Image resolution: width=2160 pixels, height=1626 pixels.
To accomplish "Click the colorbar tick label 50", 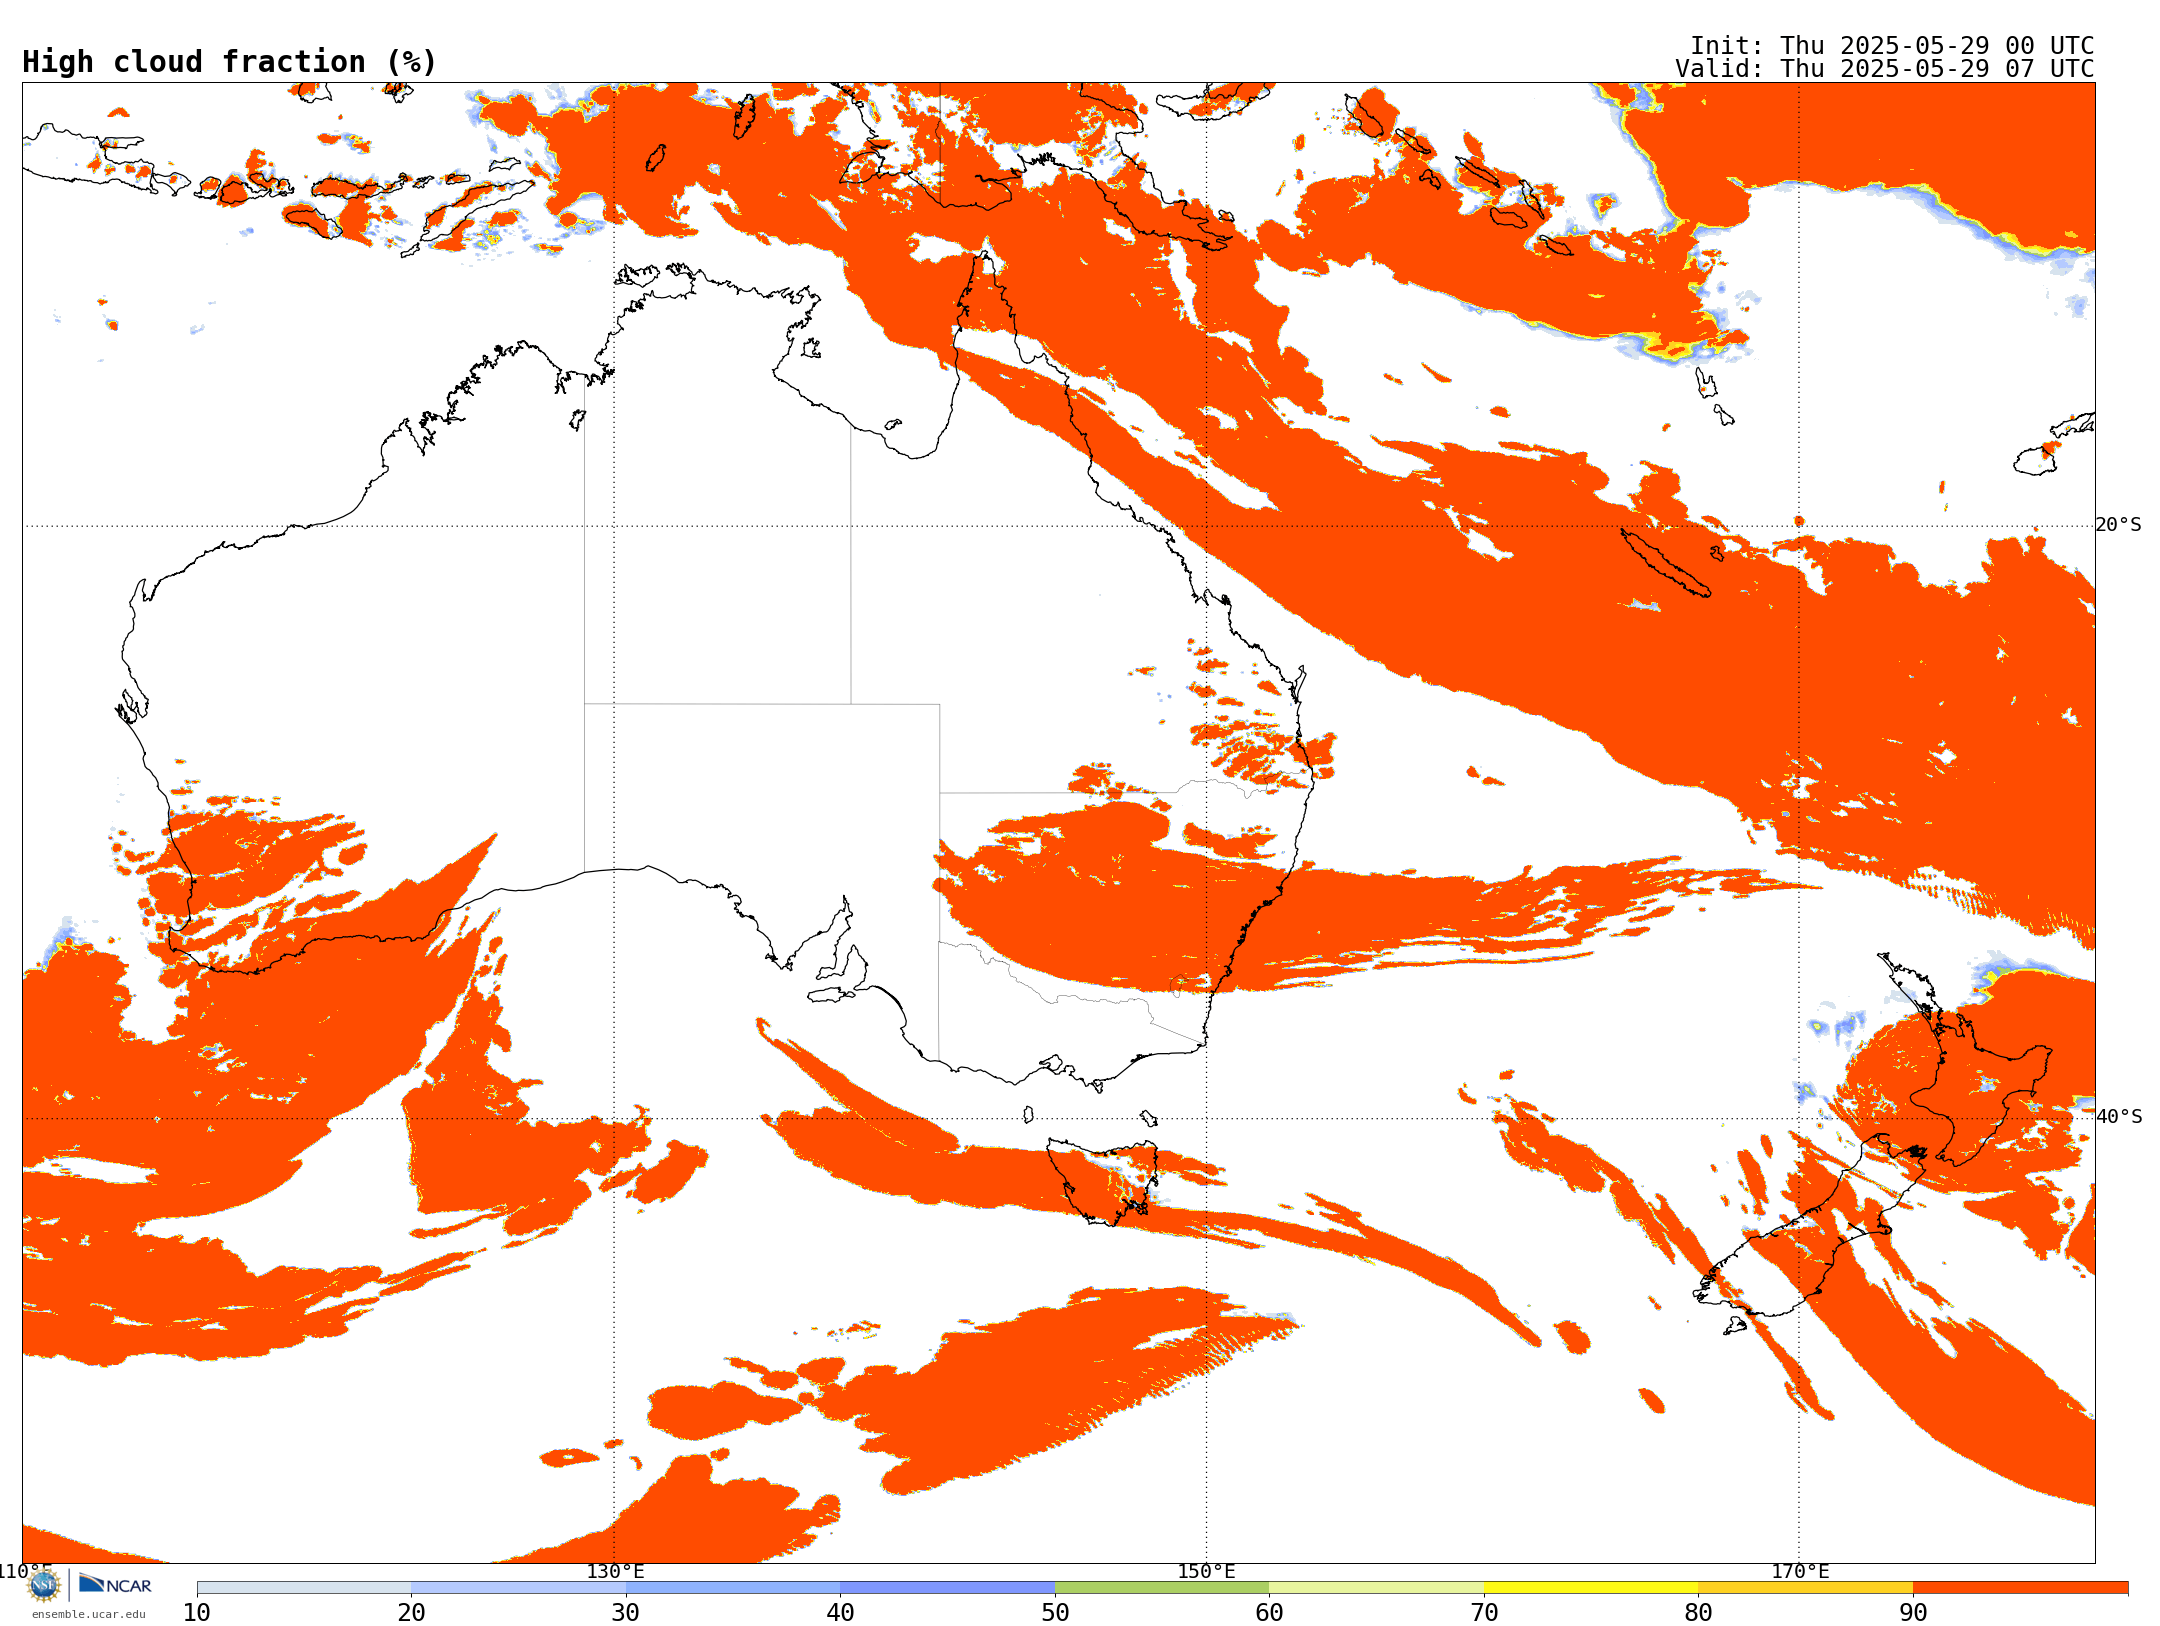I will coord(1055,1613).
